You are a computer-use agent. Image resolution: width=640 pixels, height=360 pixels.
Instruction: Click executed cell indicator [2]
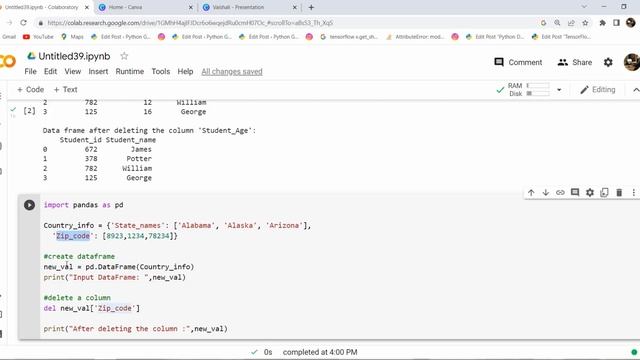(29, 111)
